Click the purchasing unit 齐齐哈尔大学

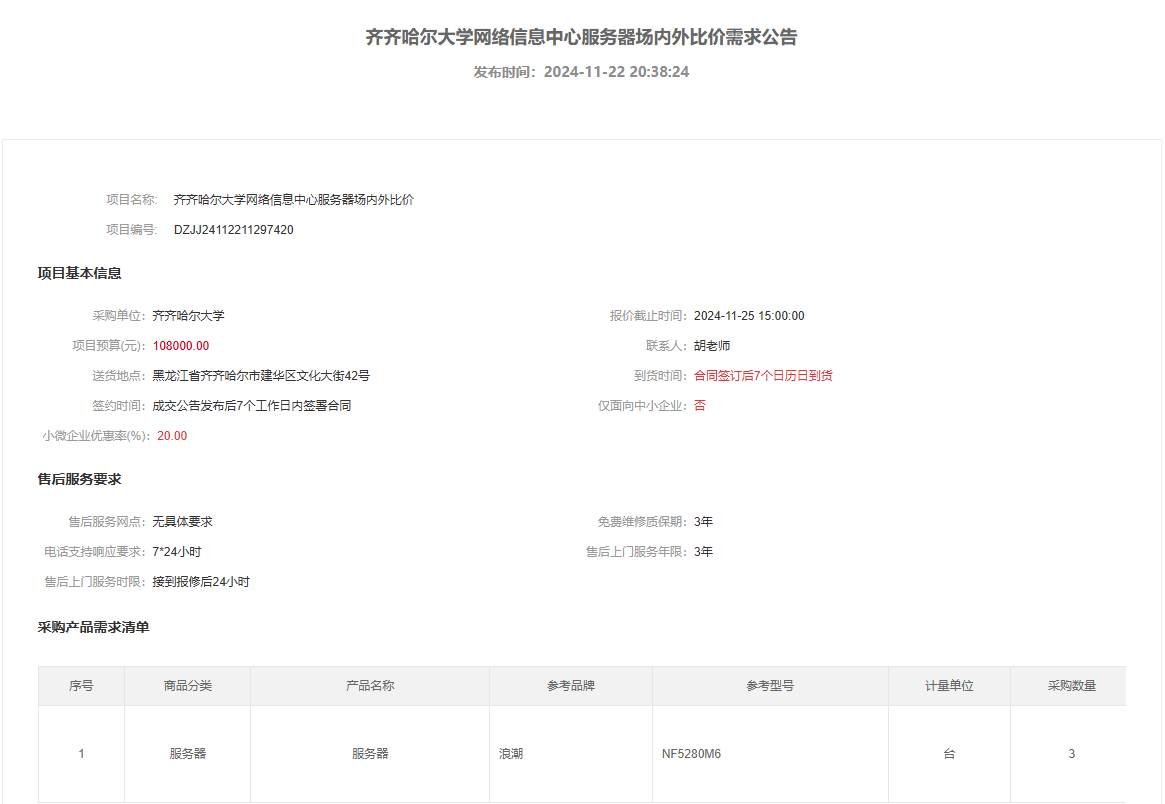coord(188,316)
